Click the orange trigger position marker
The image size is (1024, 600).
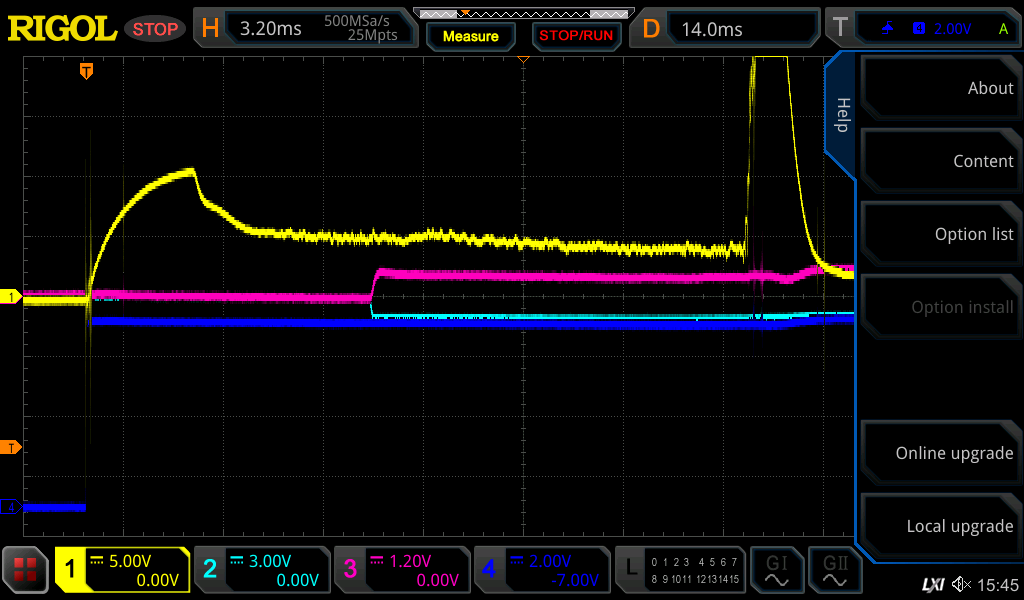pyautogui.click(x=87, y=70)
